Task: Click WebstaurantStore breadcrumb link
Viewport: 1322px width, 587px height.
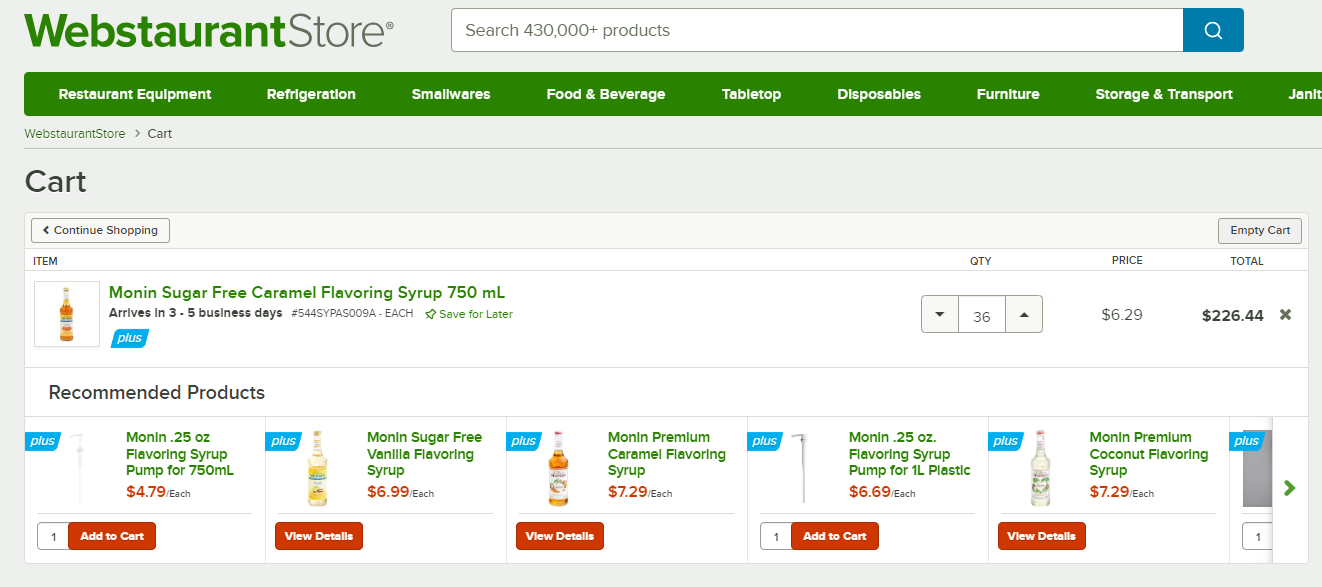Action: tap(75, 133)
